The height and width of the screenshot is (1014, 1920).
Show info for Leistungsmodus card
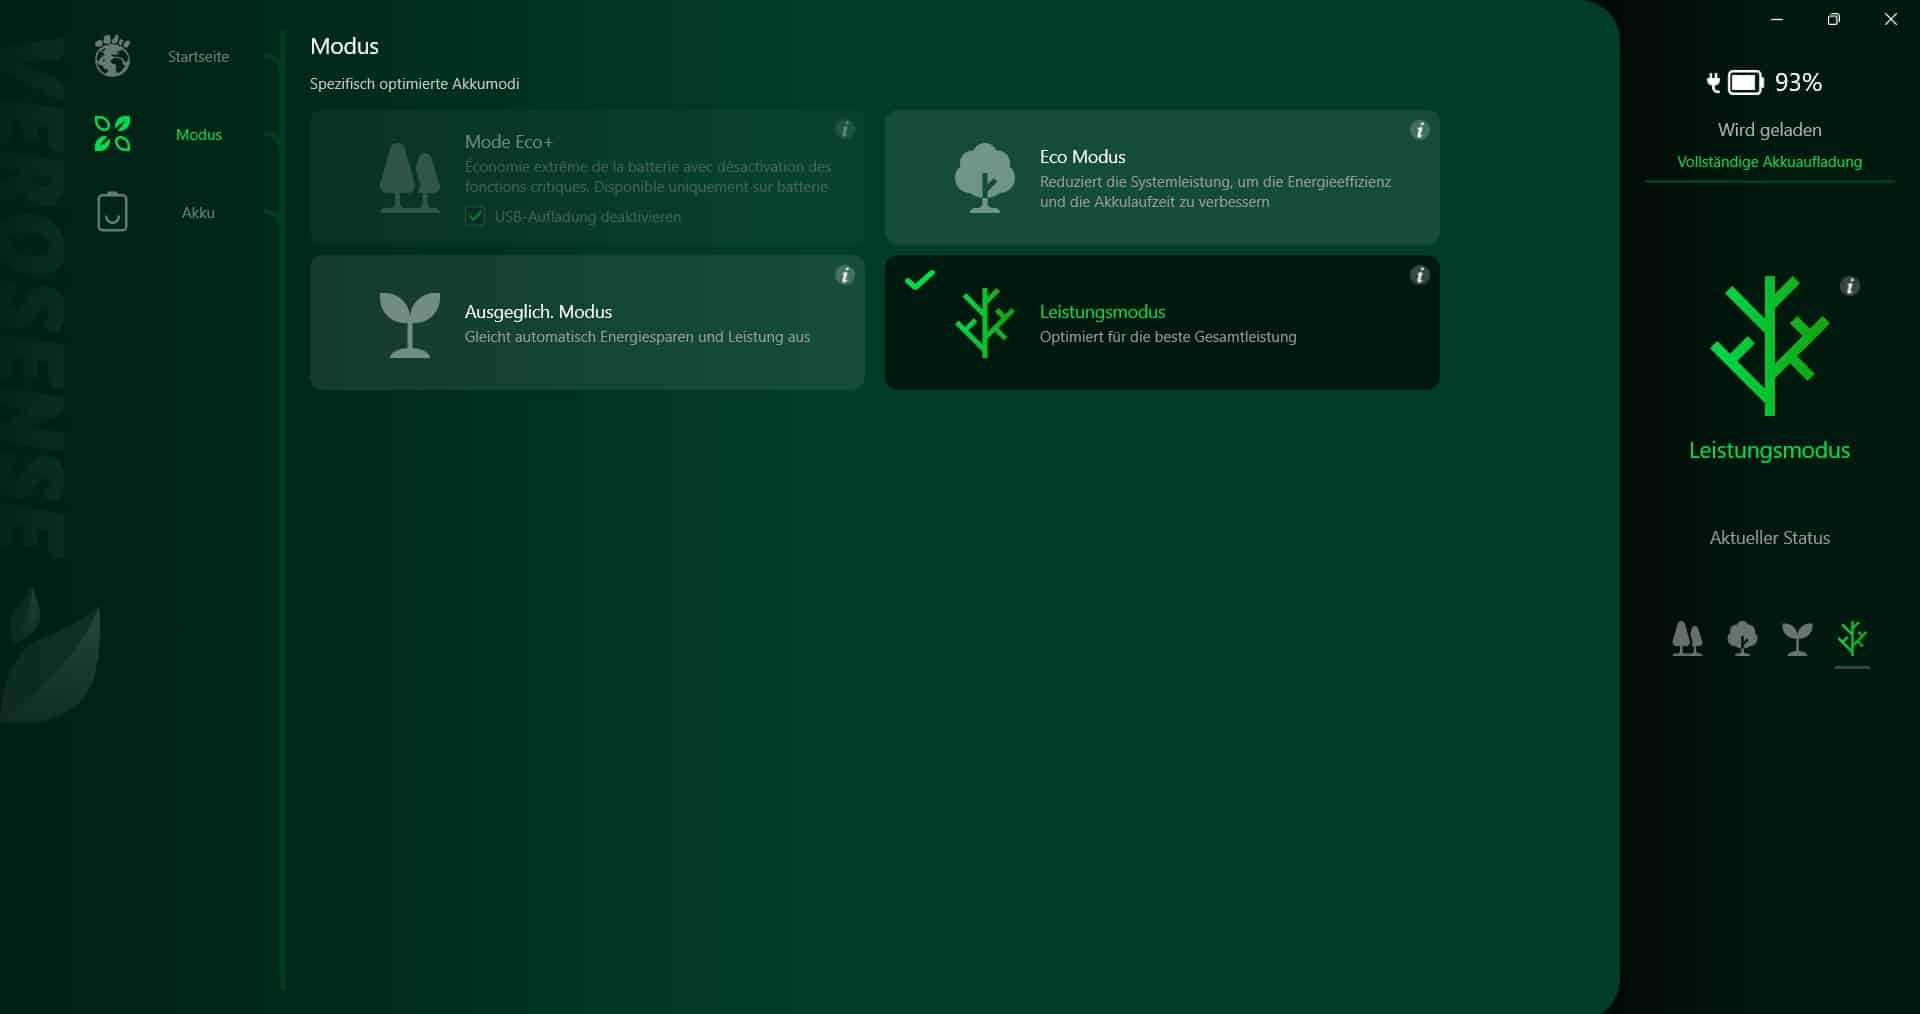(1419, 275)
